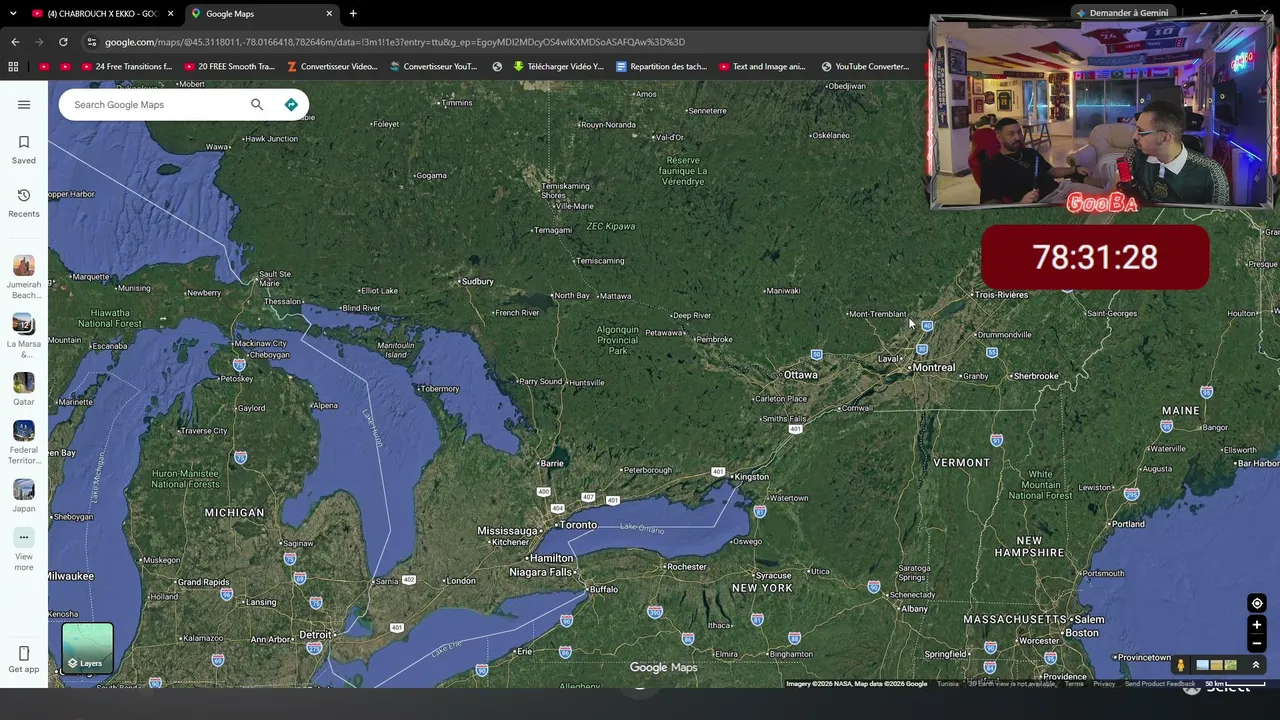Open the La Marsa recent place
Screen dimensions: 1280x720
24,336
